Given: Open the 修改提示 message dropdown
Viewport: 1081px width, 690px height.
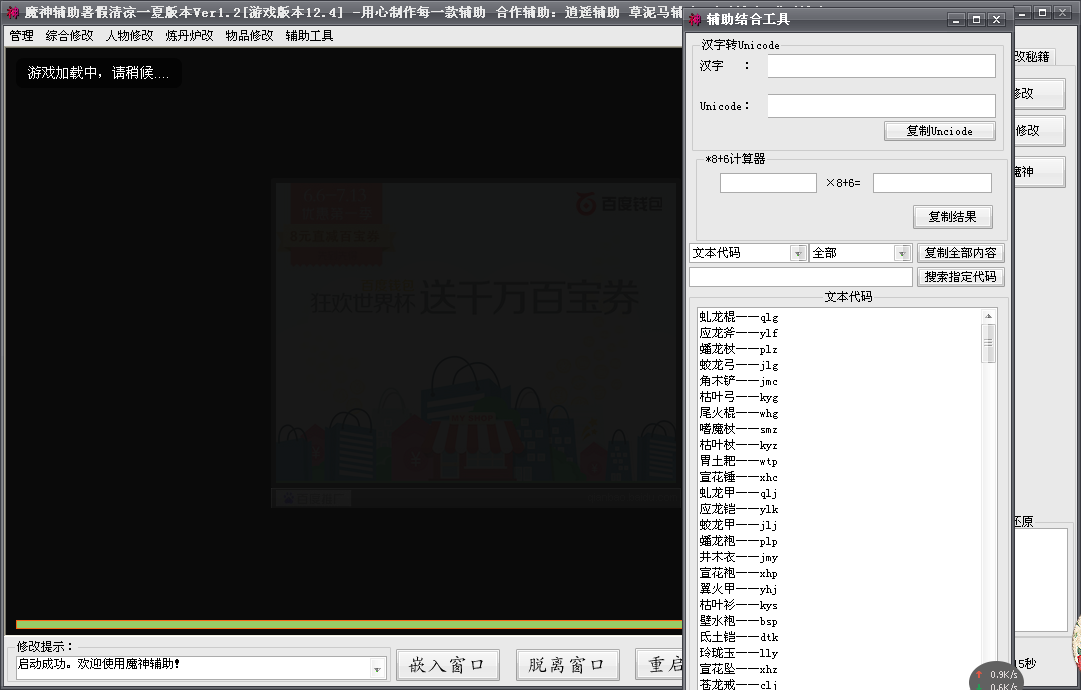Looking at the screenshot, I should [377, 669].
